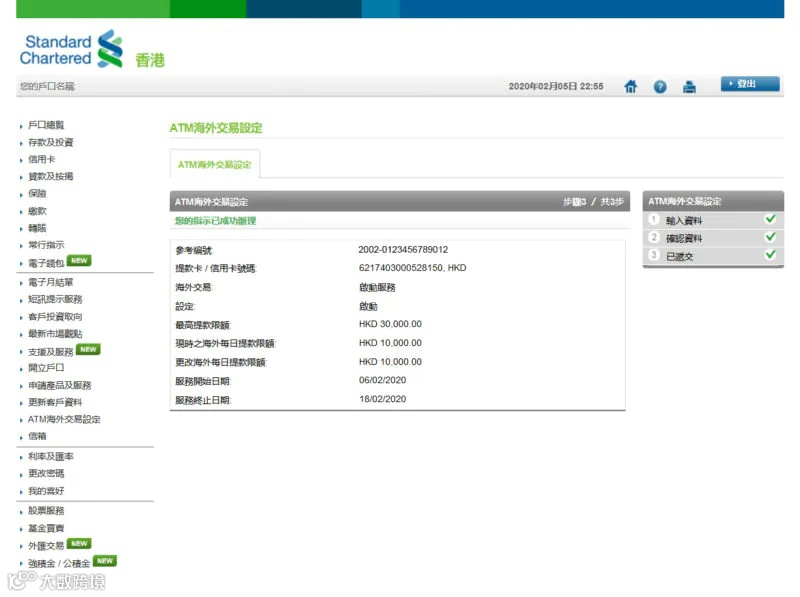The height and width of the screenshot is (597, 800).
Task: Print the page using the printer icon
Action: (689, 87)
